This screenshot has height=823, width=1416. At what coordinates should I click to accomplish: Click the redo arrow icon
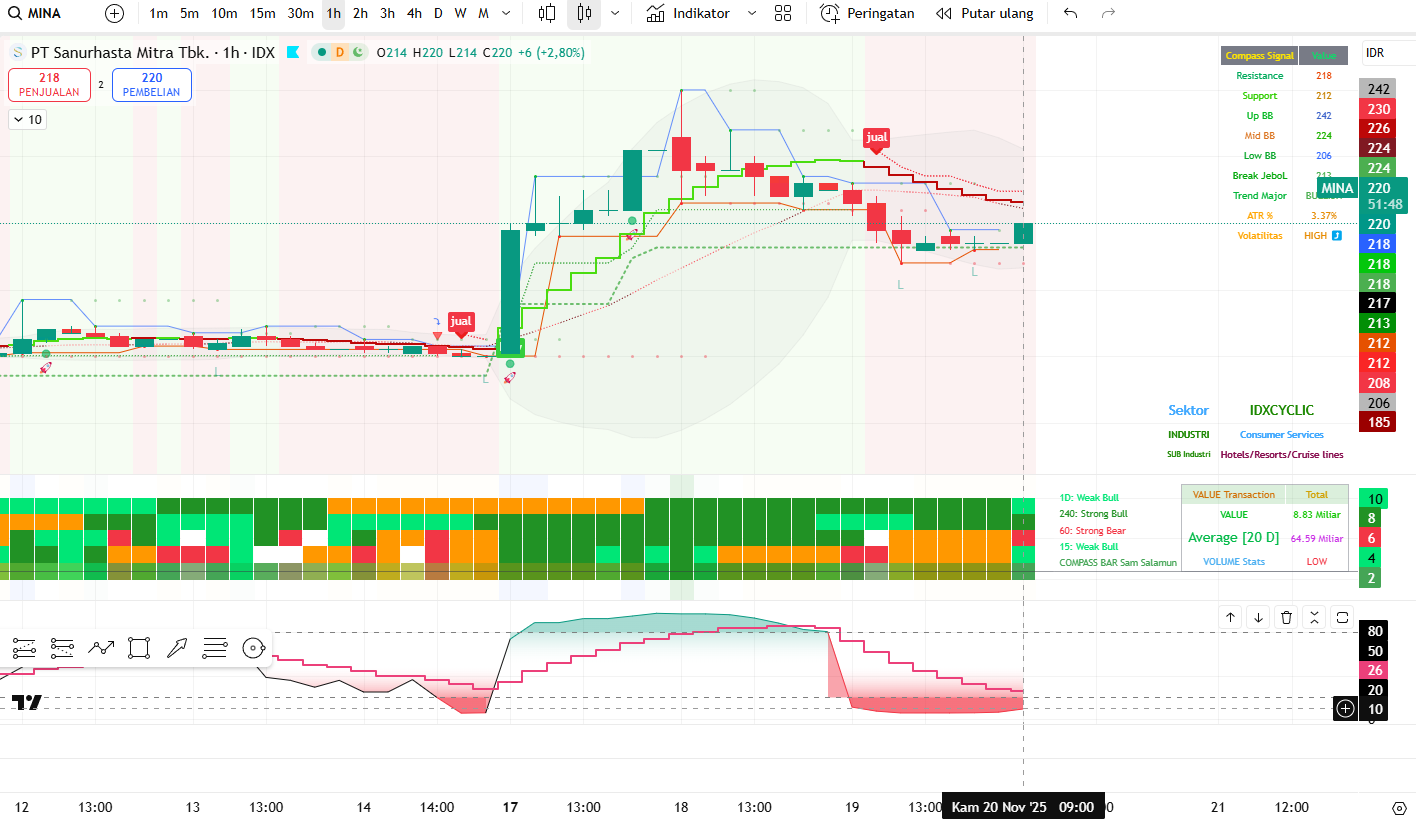[x=1108, y=13]
